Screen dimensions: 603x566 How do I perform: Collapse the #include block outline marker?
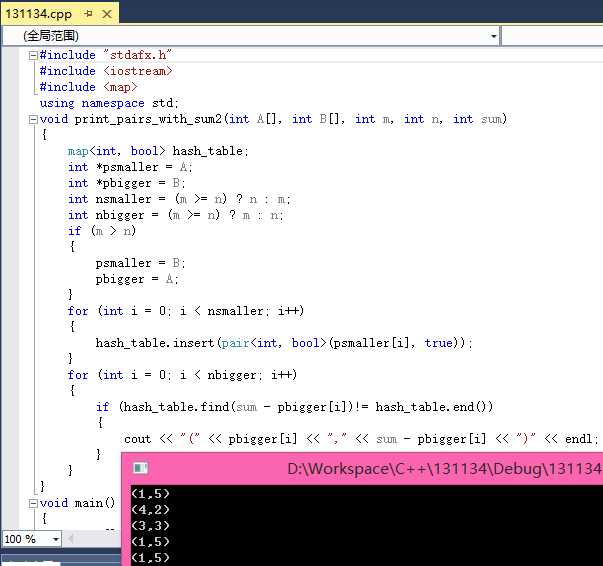coord(33,55)
